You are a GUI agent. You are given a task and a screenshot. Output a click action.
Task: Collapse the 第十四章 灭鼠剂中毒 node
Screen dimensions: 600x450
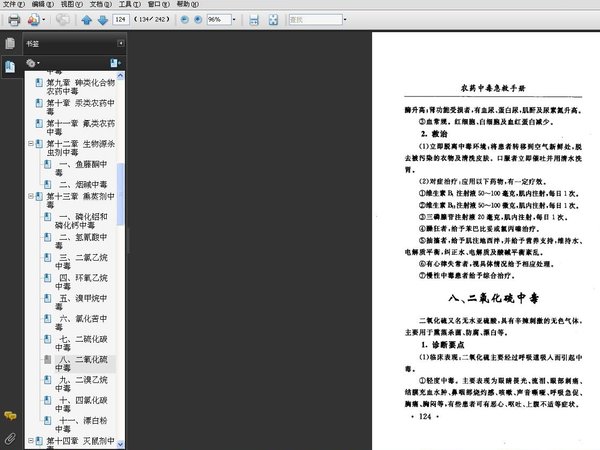point(31,441)
